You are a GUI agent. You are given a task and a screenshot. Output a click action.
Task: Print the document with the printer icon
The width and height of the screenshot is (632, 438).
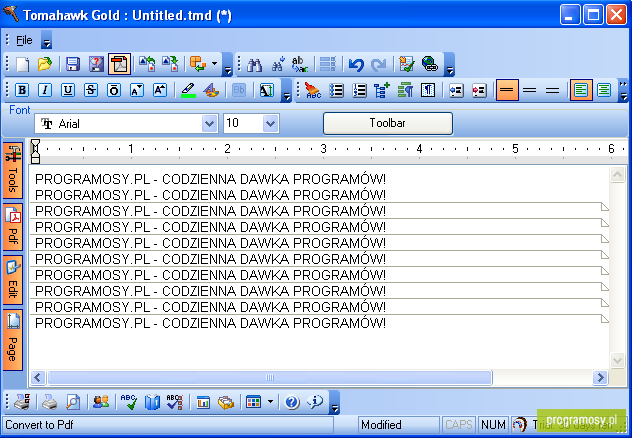(50, 402)
